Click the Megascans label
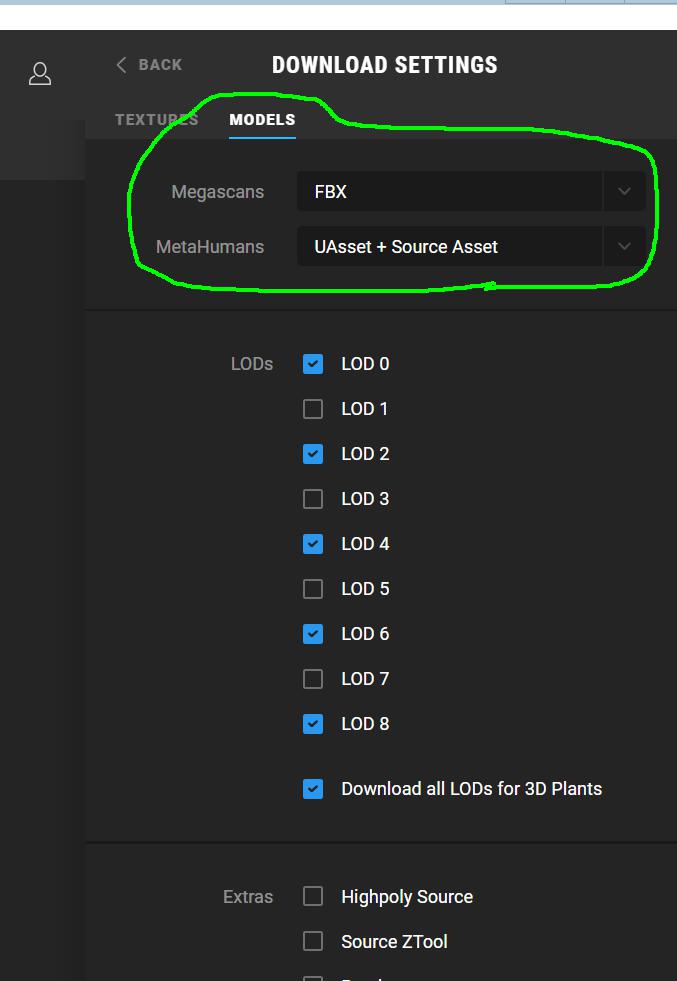Screen dimensions: 677x981 [218, 192]
